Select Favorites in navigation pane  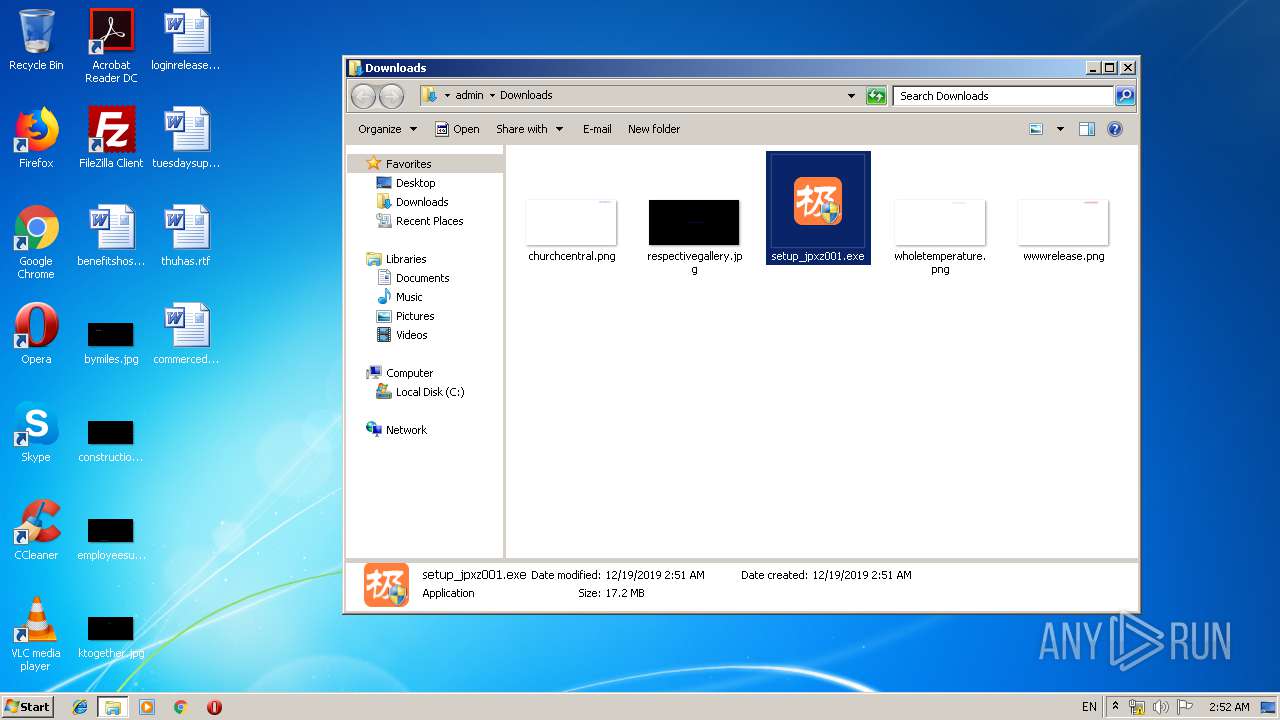coord(408,164)
